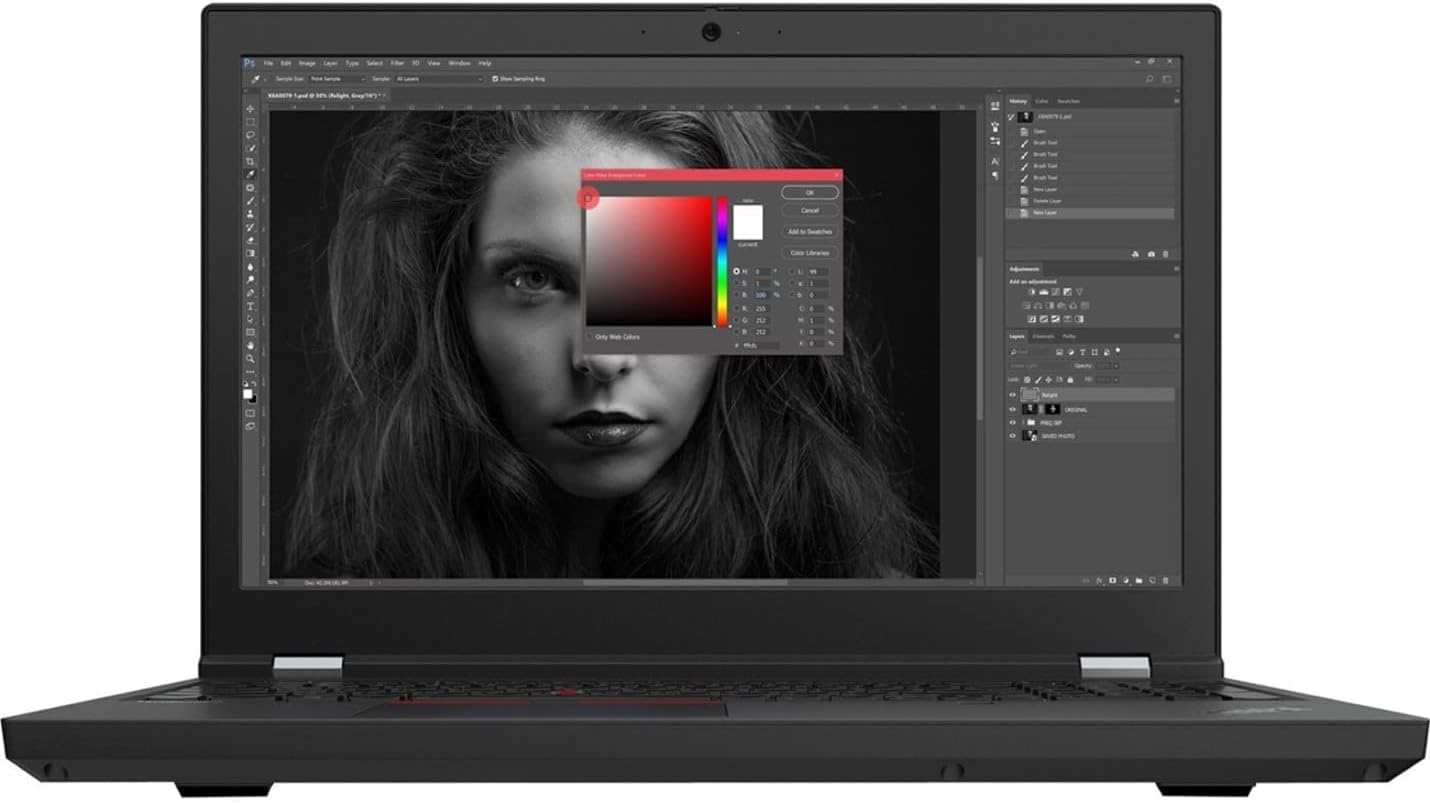This screenshot has height=803, width=1430.
Task: Hide the ORIGINAL layer with eye icon
Action: click(1012, 409)
